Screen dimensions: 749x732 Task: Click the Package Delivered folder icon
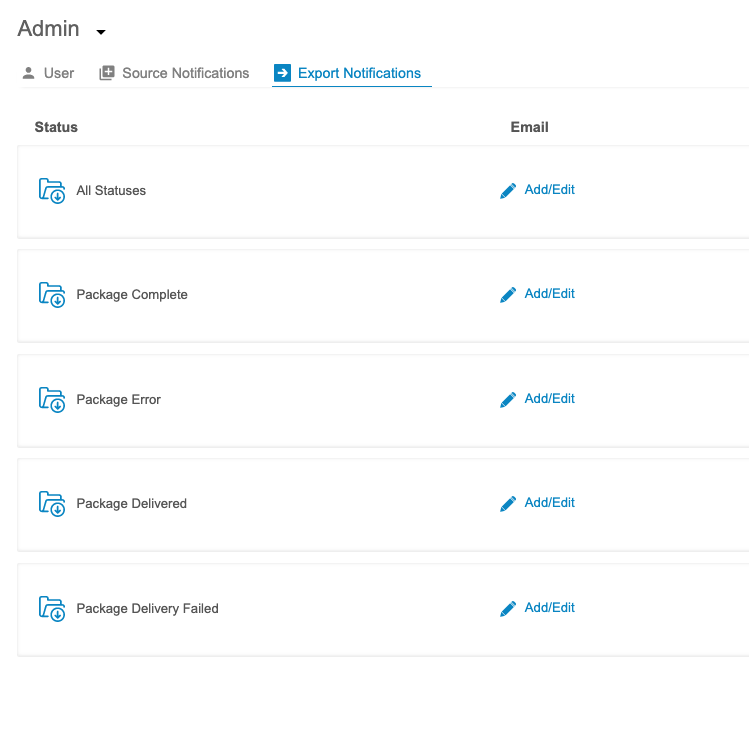pyautogui.click(x=51, y=503)
